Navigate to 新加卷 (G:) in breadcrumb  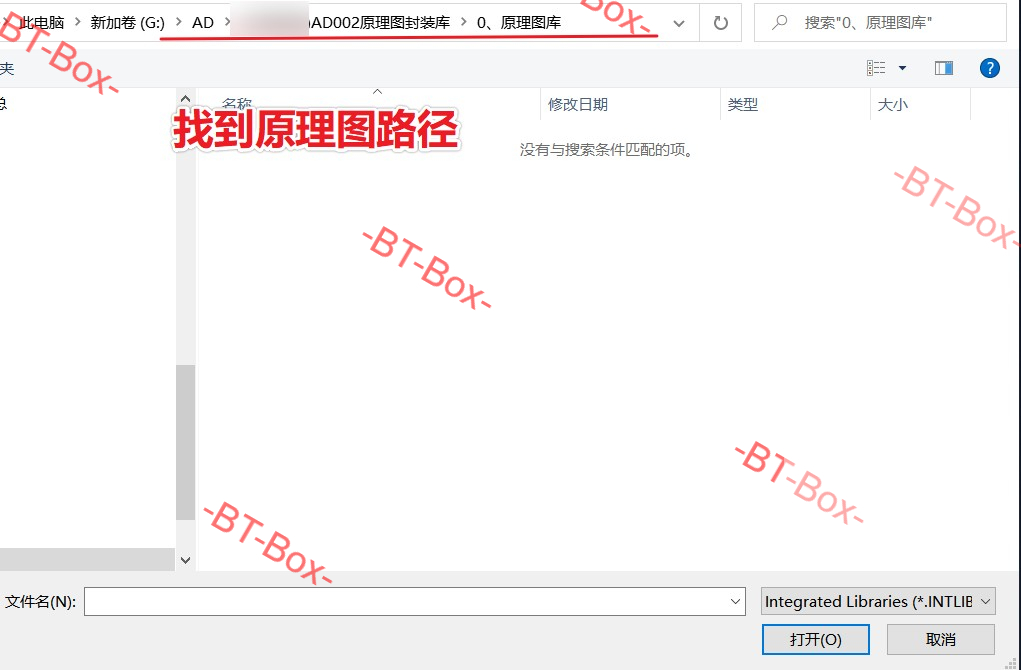(128, 23)
